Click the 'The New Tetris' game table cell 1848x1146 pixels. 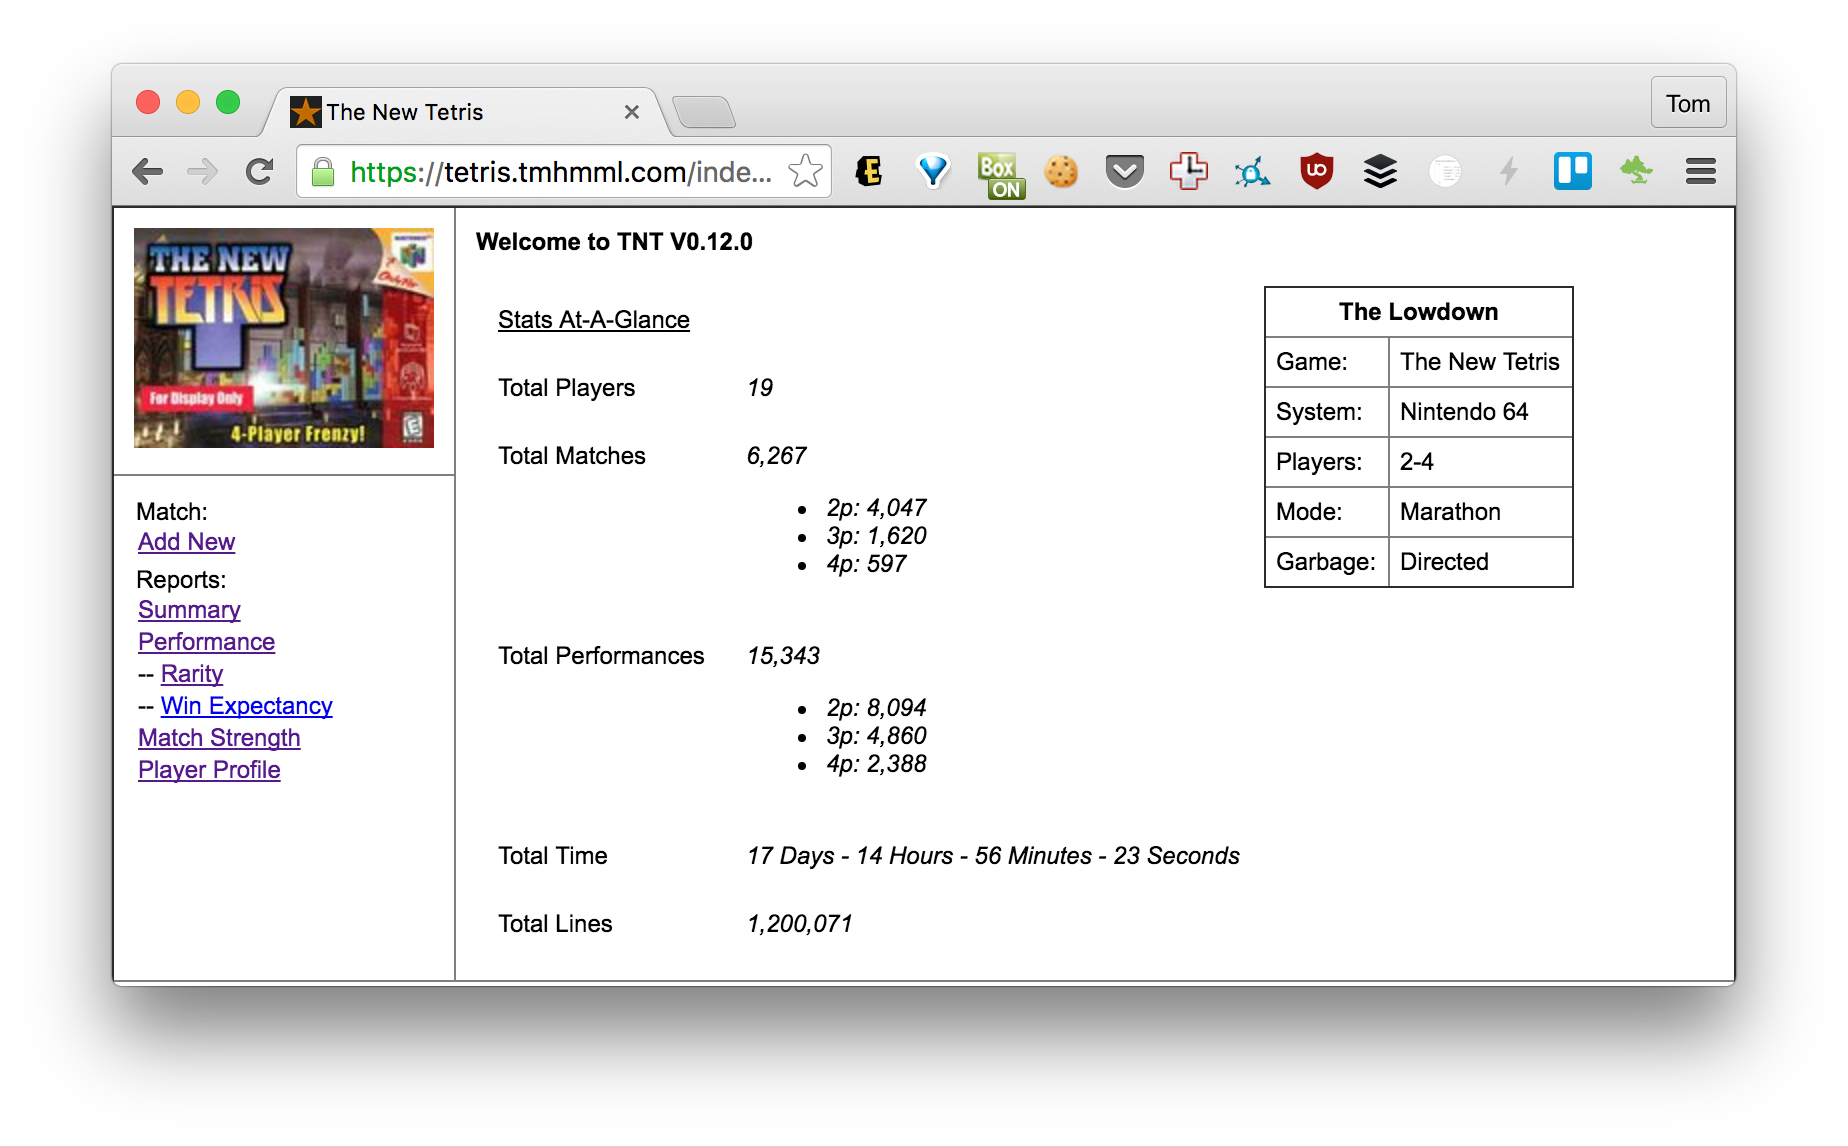pos(1480,362)
